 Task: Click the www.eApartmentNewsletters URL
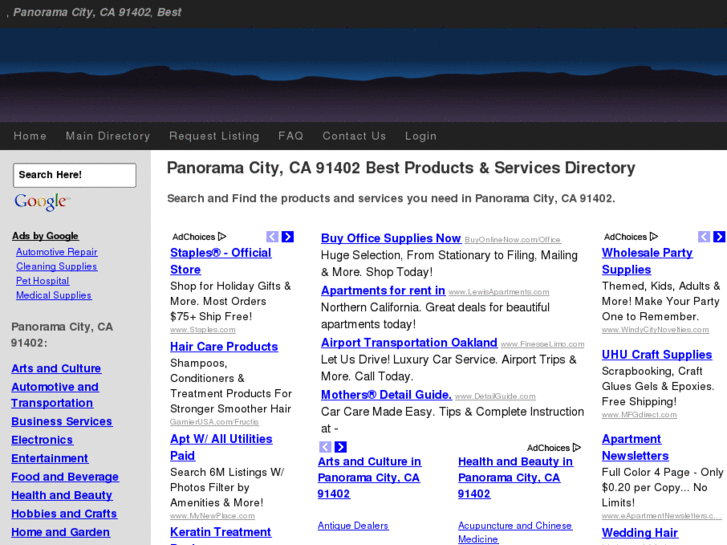(662, 516)
